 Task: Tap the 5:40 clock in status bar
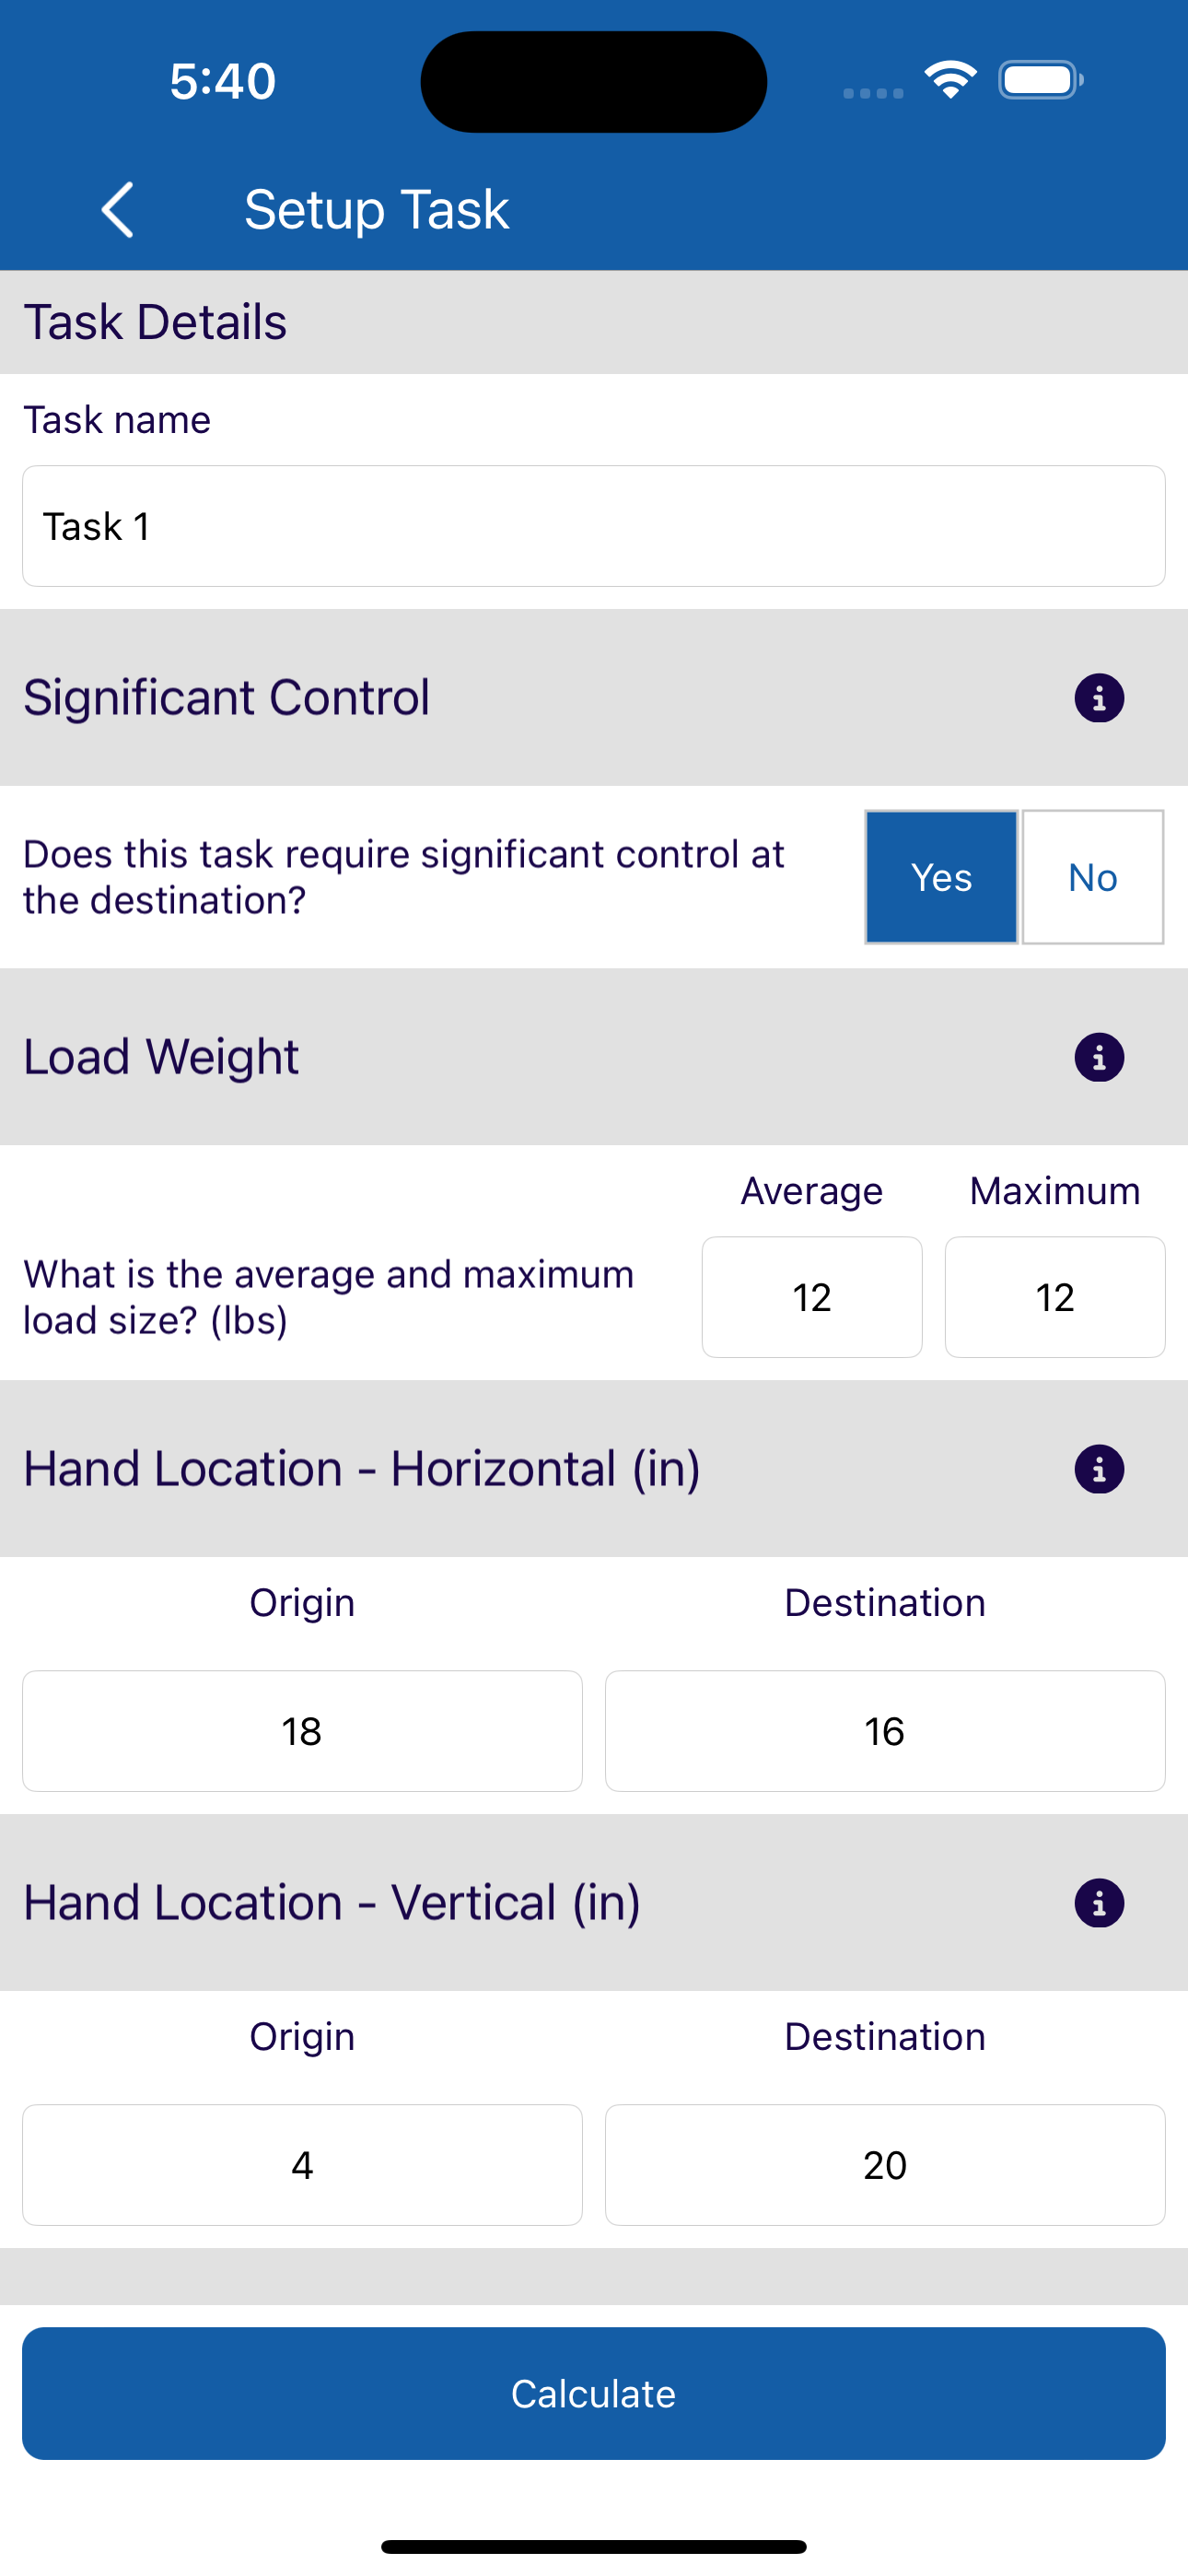(x=222, y=81)
